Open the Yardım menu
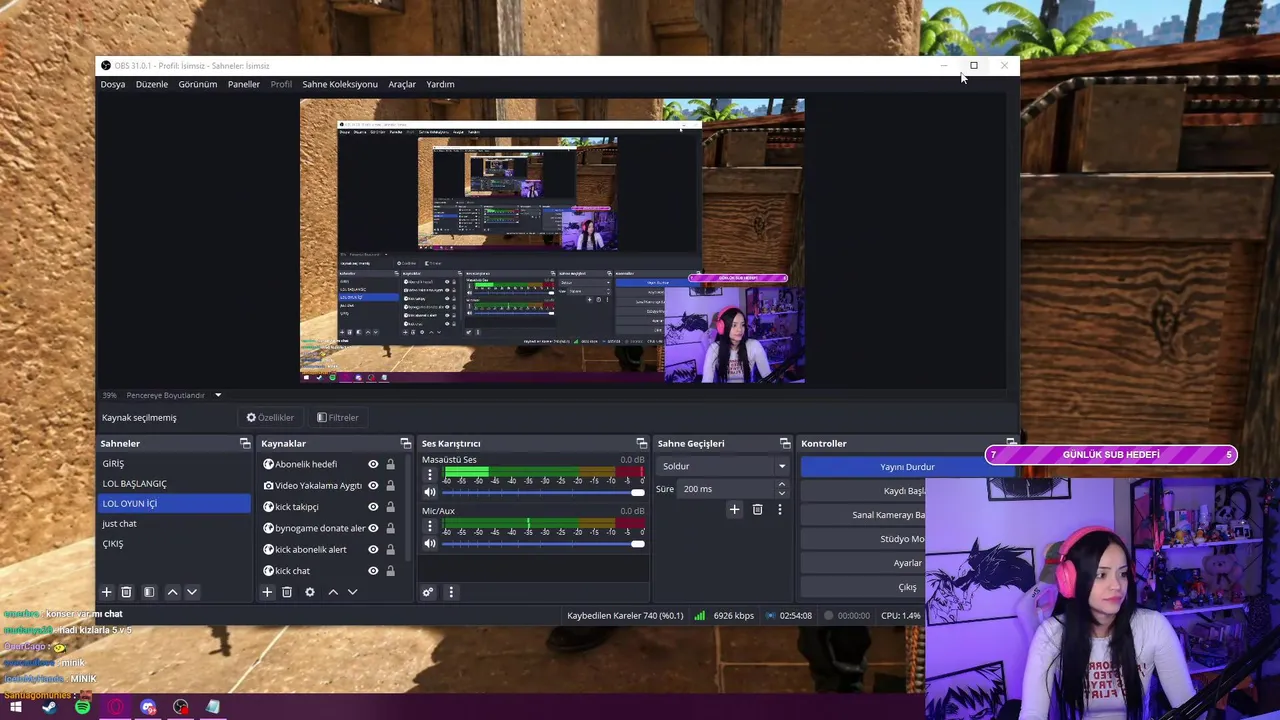Viewport: 1280px width, 720px height. click(440, 84)
